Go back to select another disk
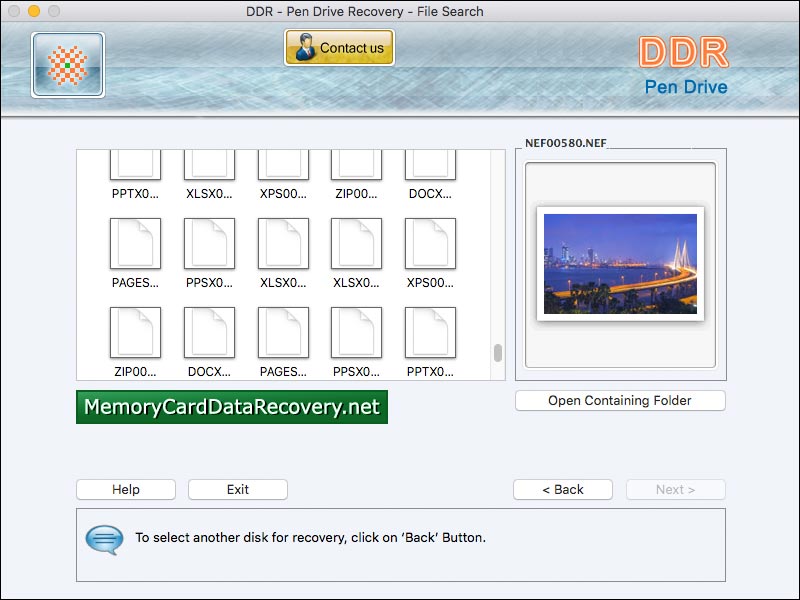 (x=562, y=489)
